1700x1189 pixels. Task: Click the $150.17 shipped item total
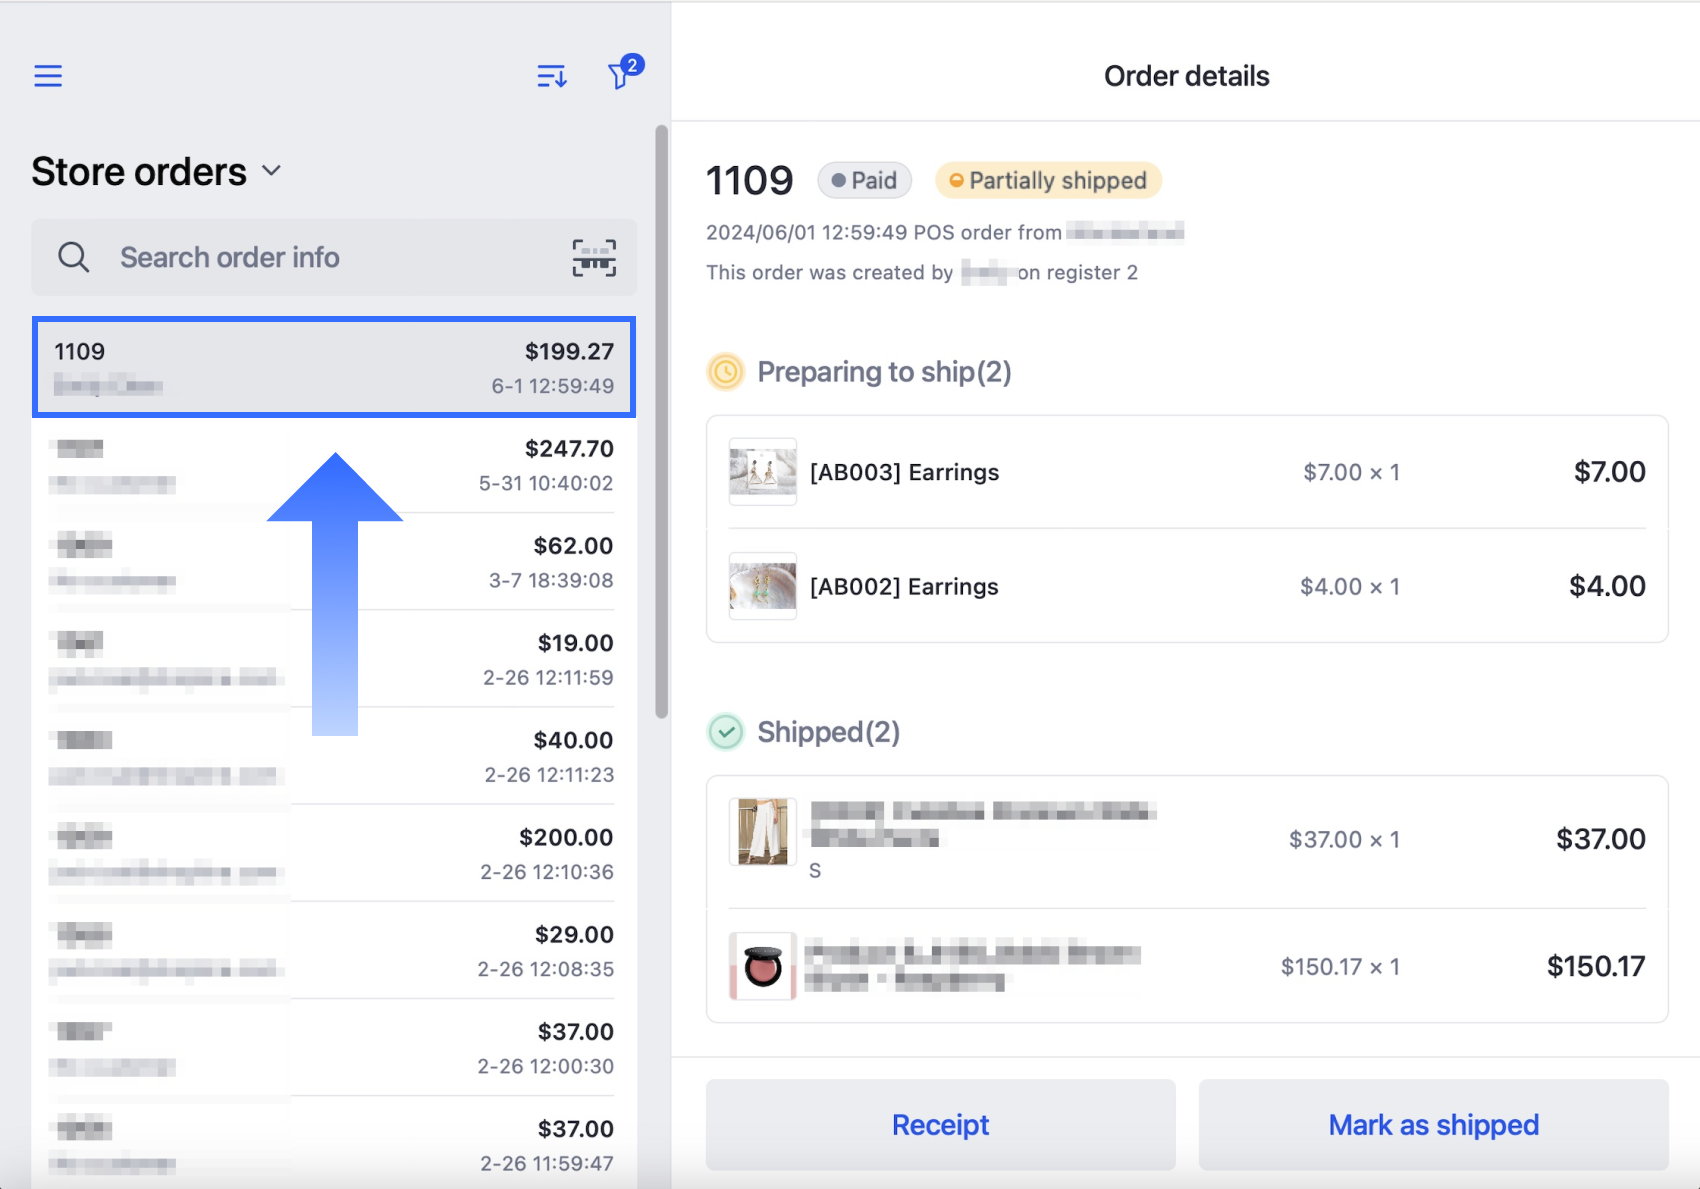point(1596,966)
